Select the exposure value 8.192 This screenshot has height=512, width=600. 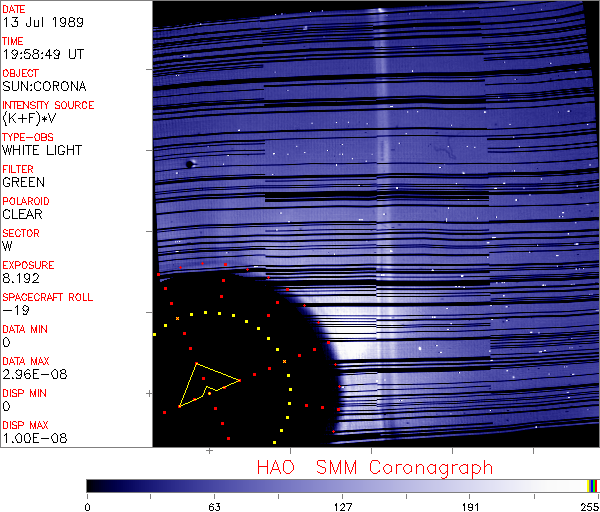tap(21, 278)
